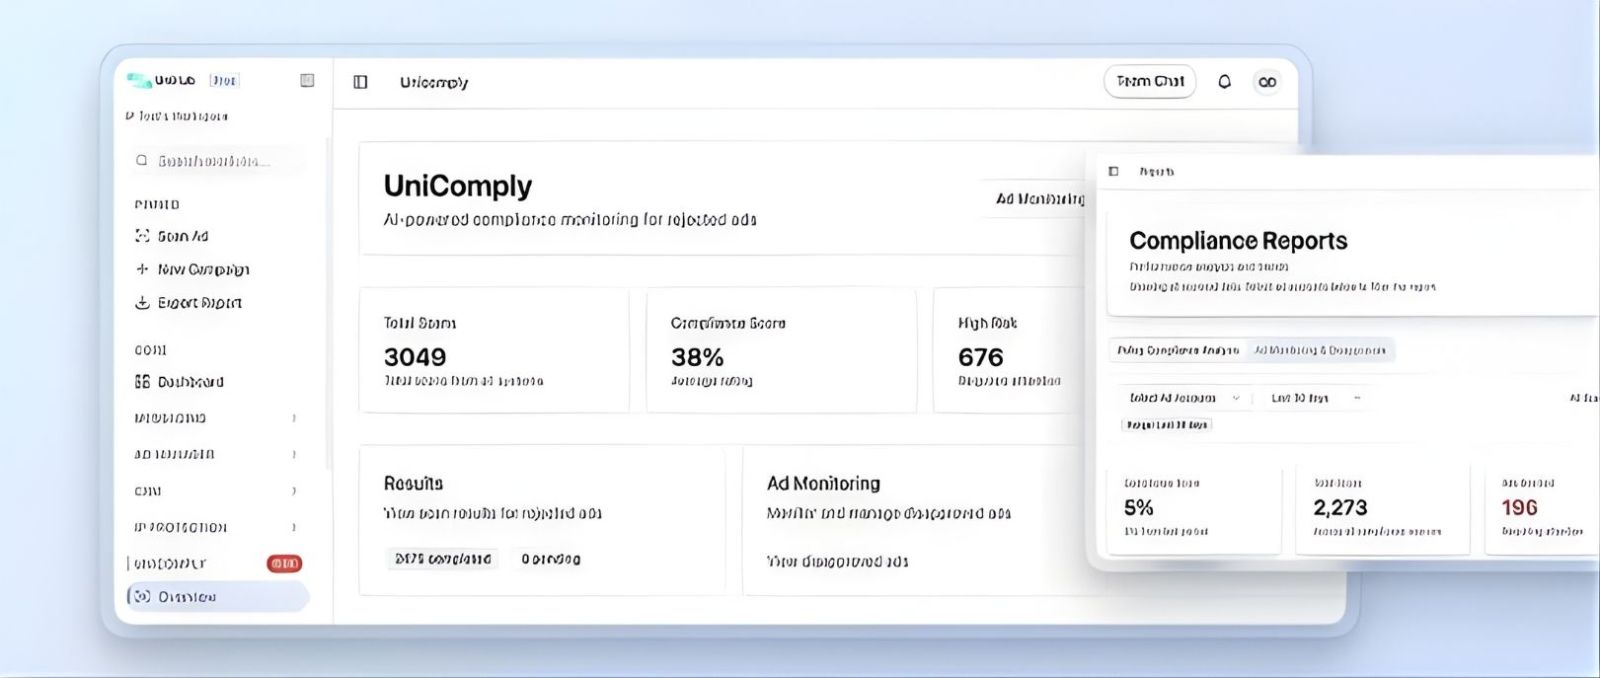Screen dimensions: 1600x678
Task: Select the highlighted Overview item in sidebar
Action: pos(217,597)
